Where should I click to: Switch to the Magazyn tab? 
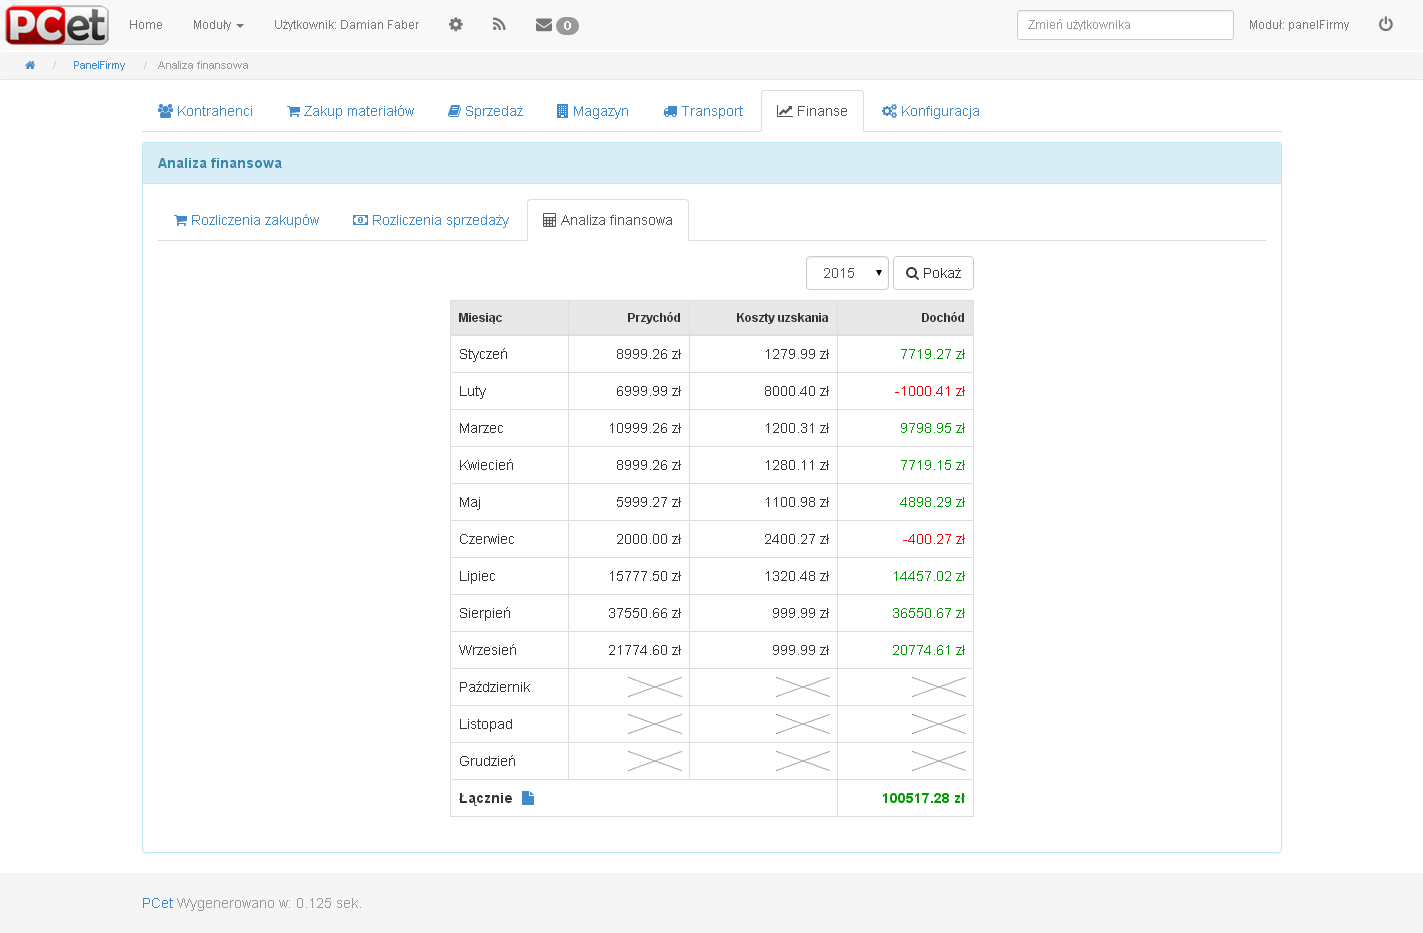[592, 111]
